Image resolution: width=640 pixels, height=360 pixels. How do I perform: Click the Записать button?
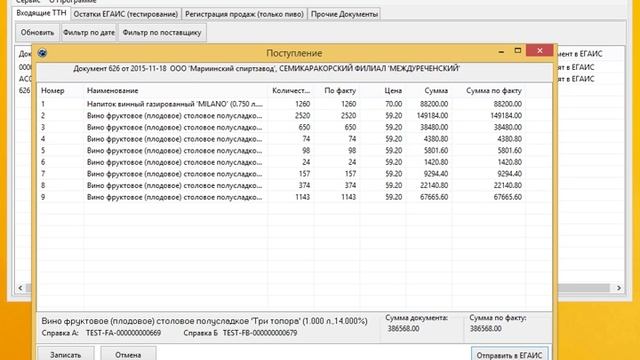click(66, 355)
